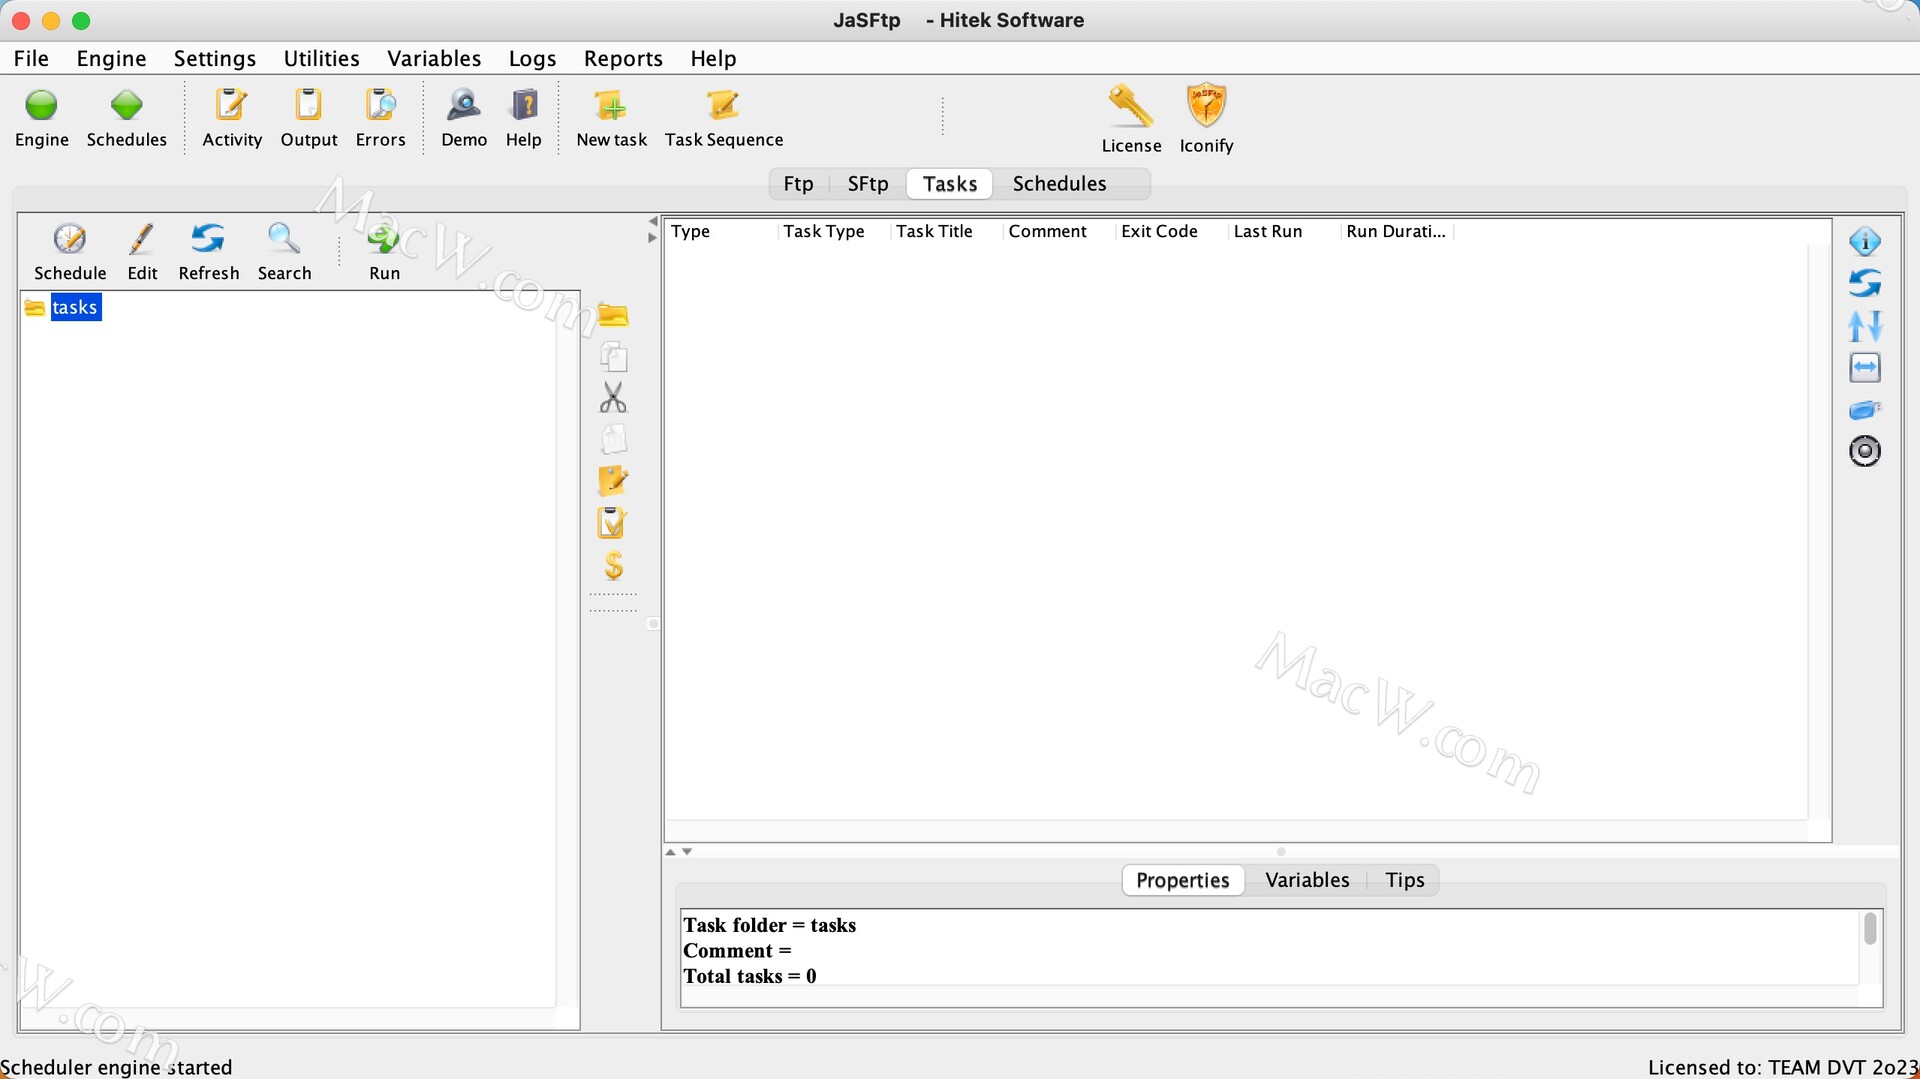Collapse left panel with split arrow
1920x1079 pixels.
[653, 221]
